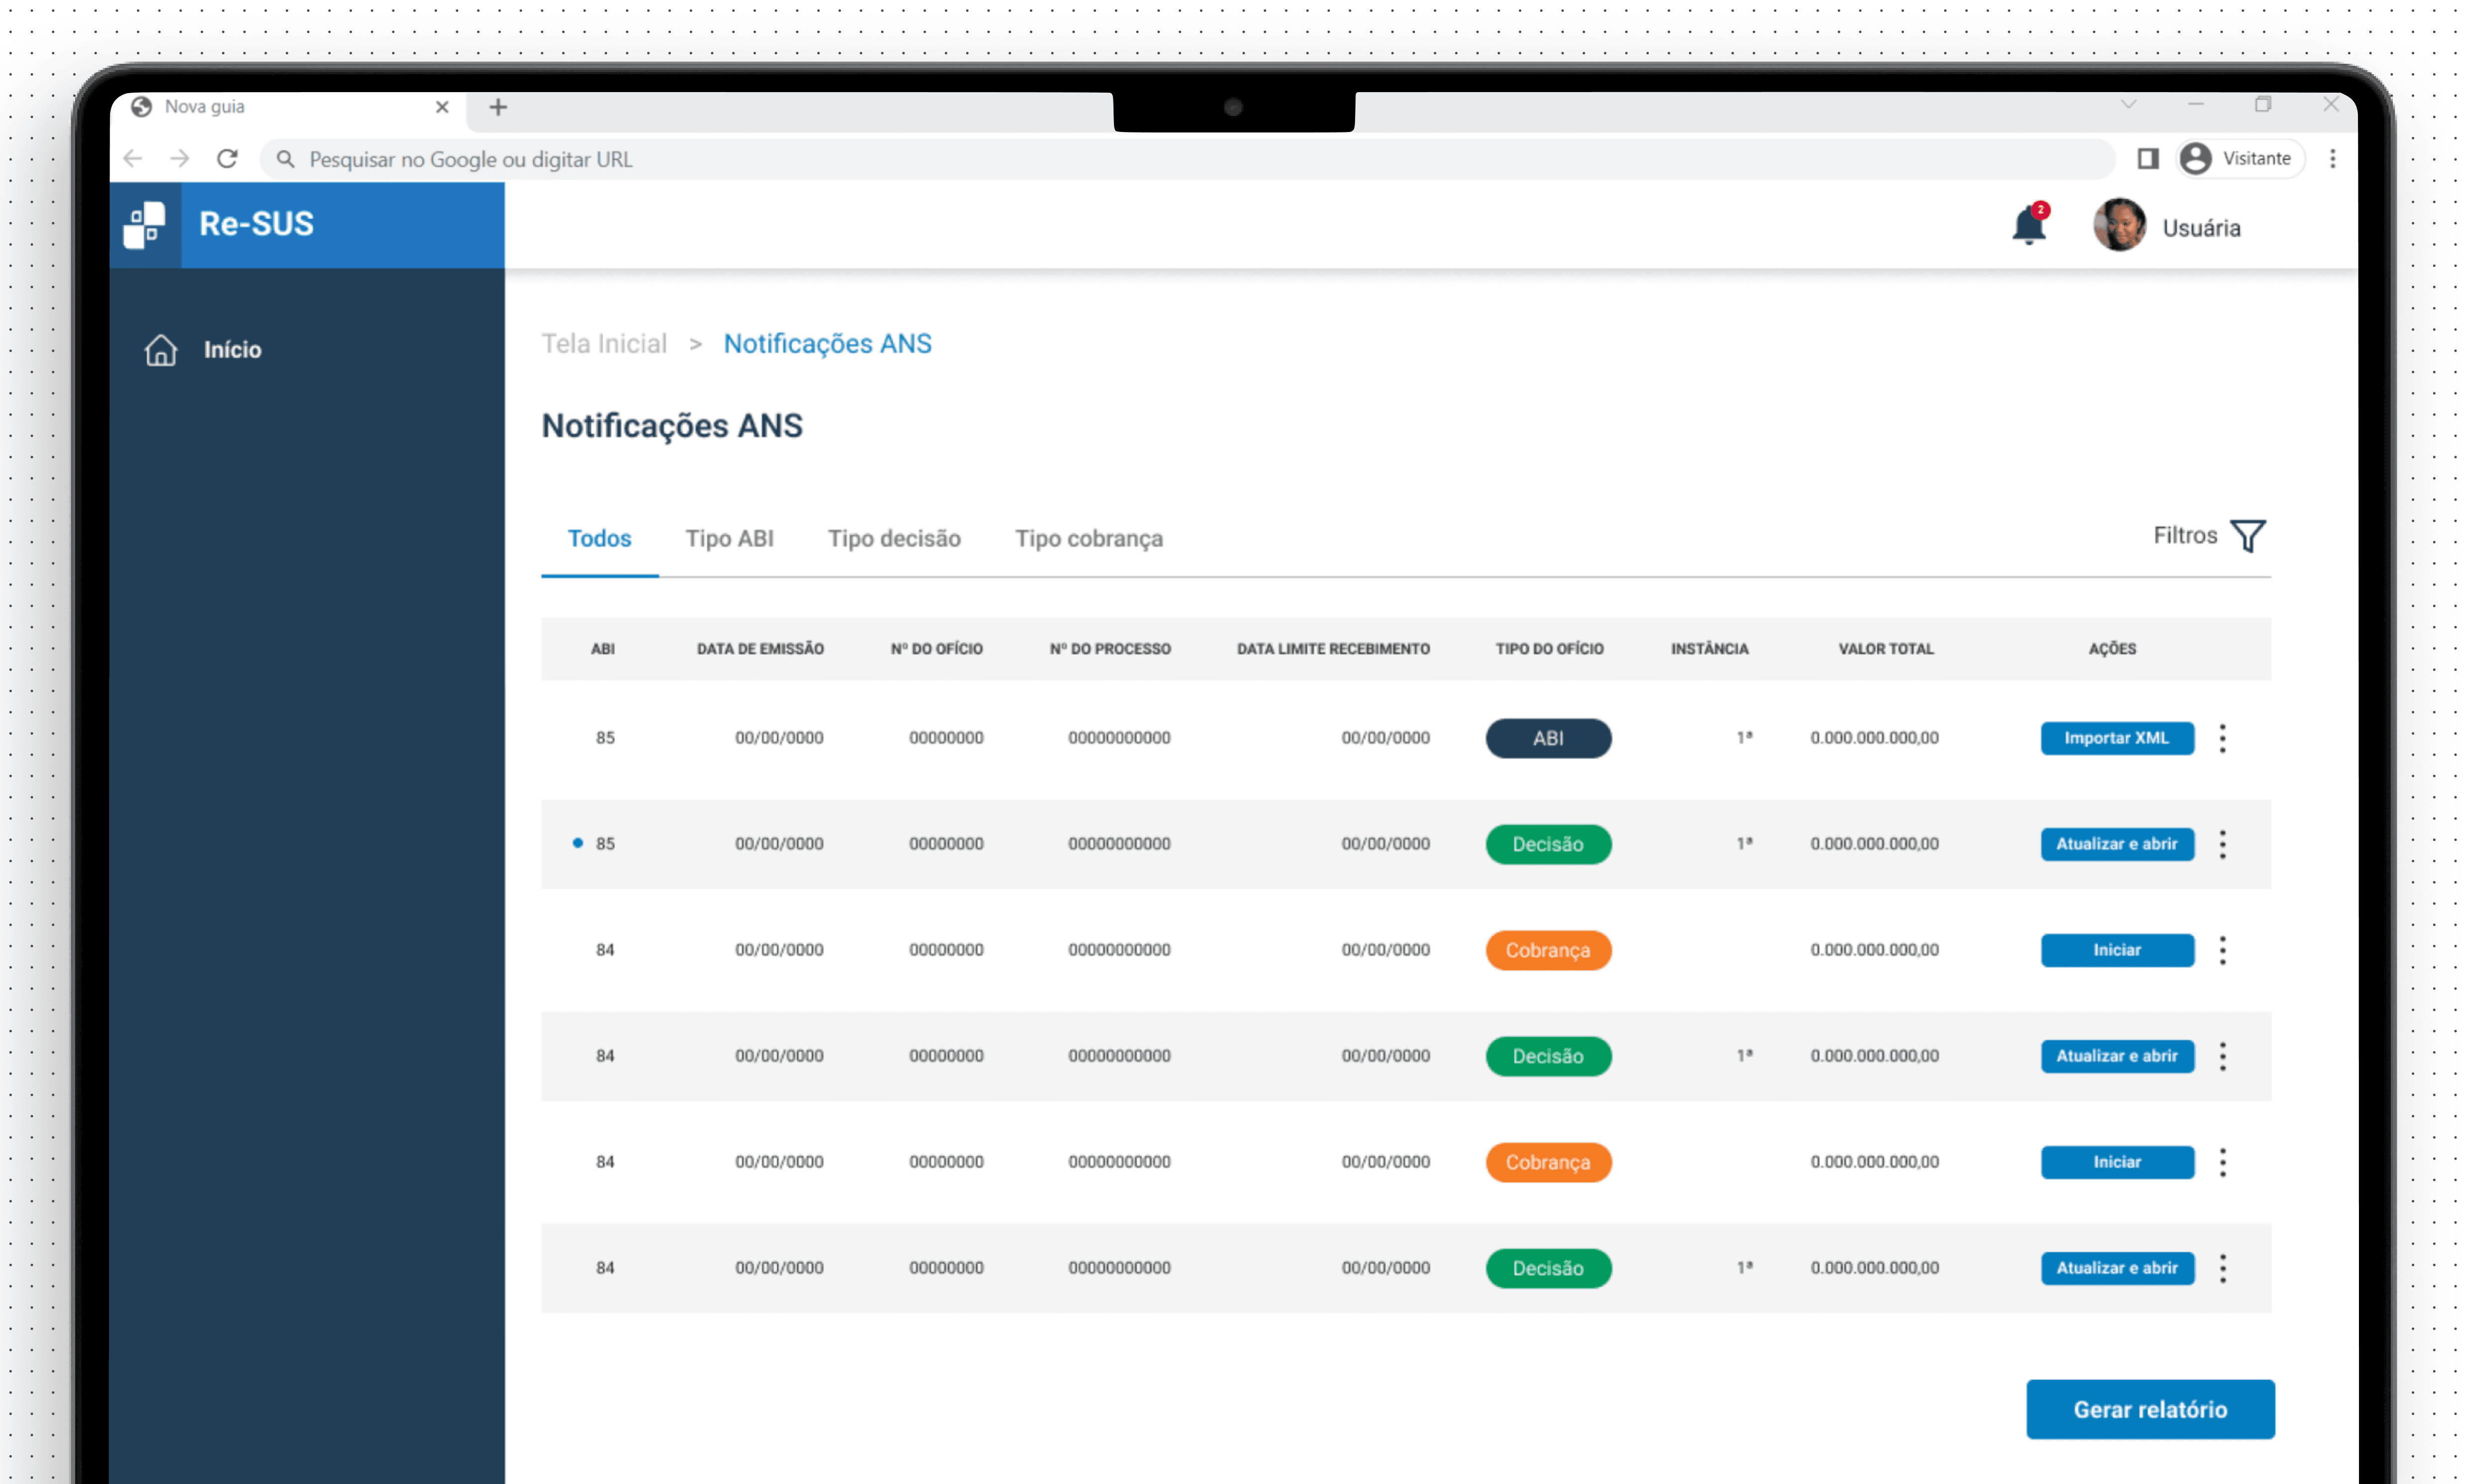The image size is (2466, 1484).
Task: Click the Início home icon
Action: click(160, 350)
